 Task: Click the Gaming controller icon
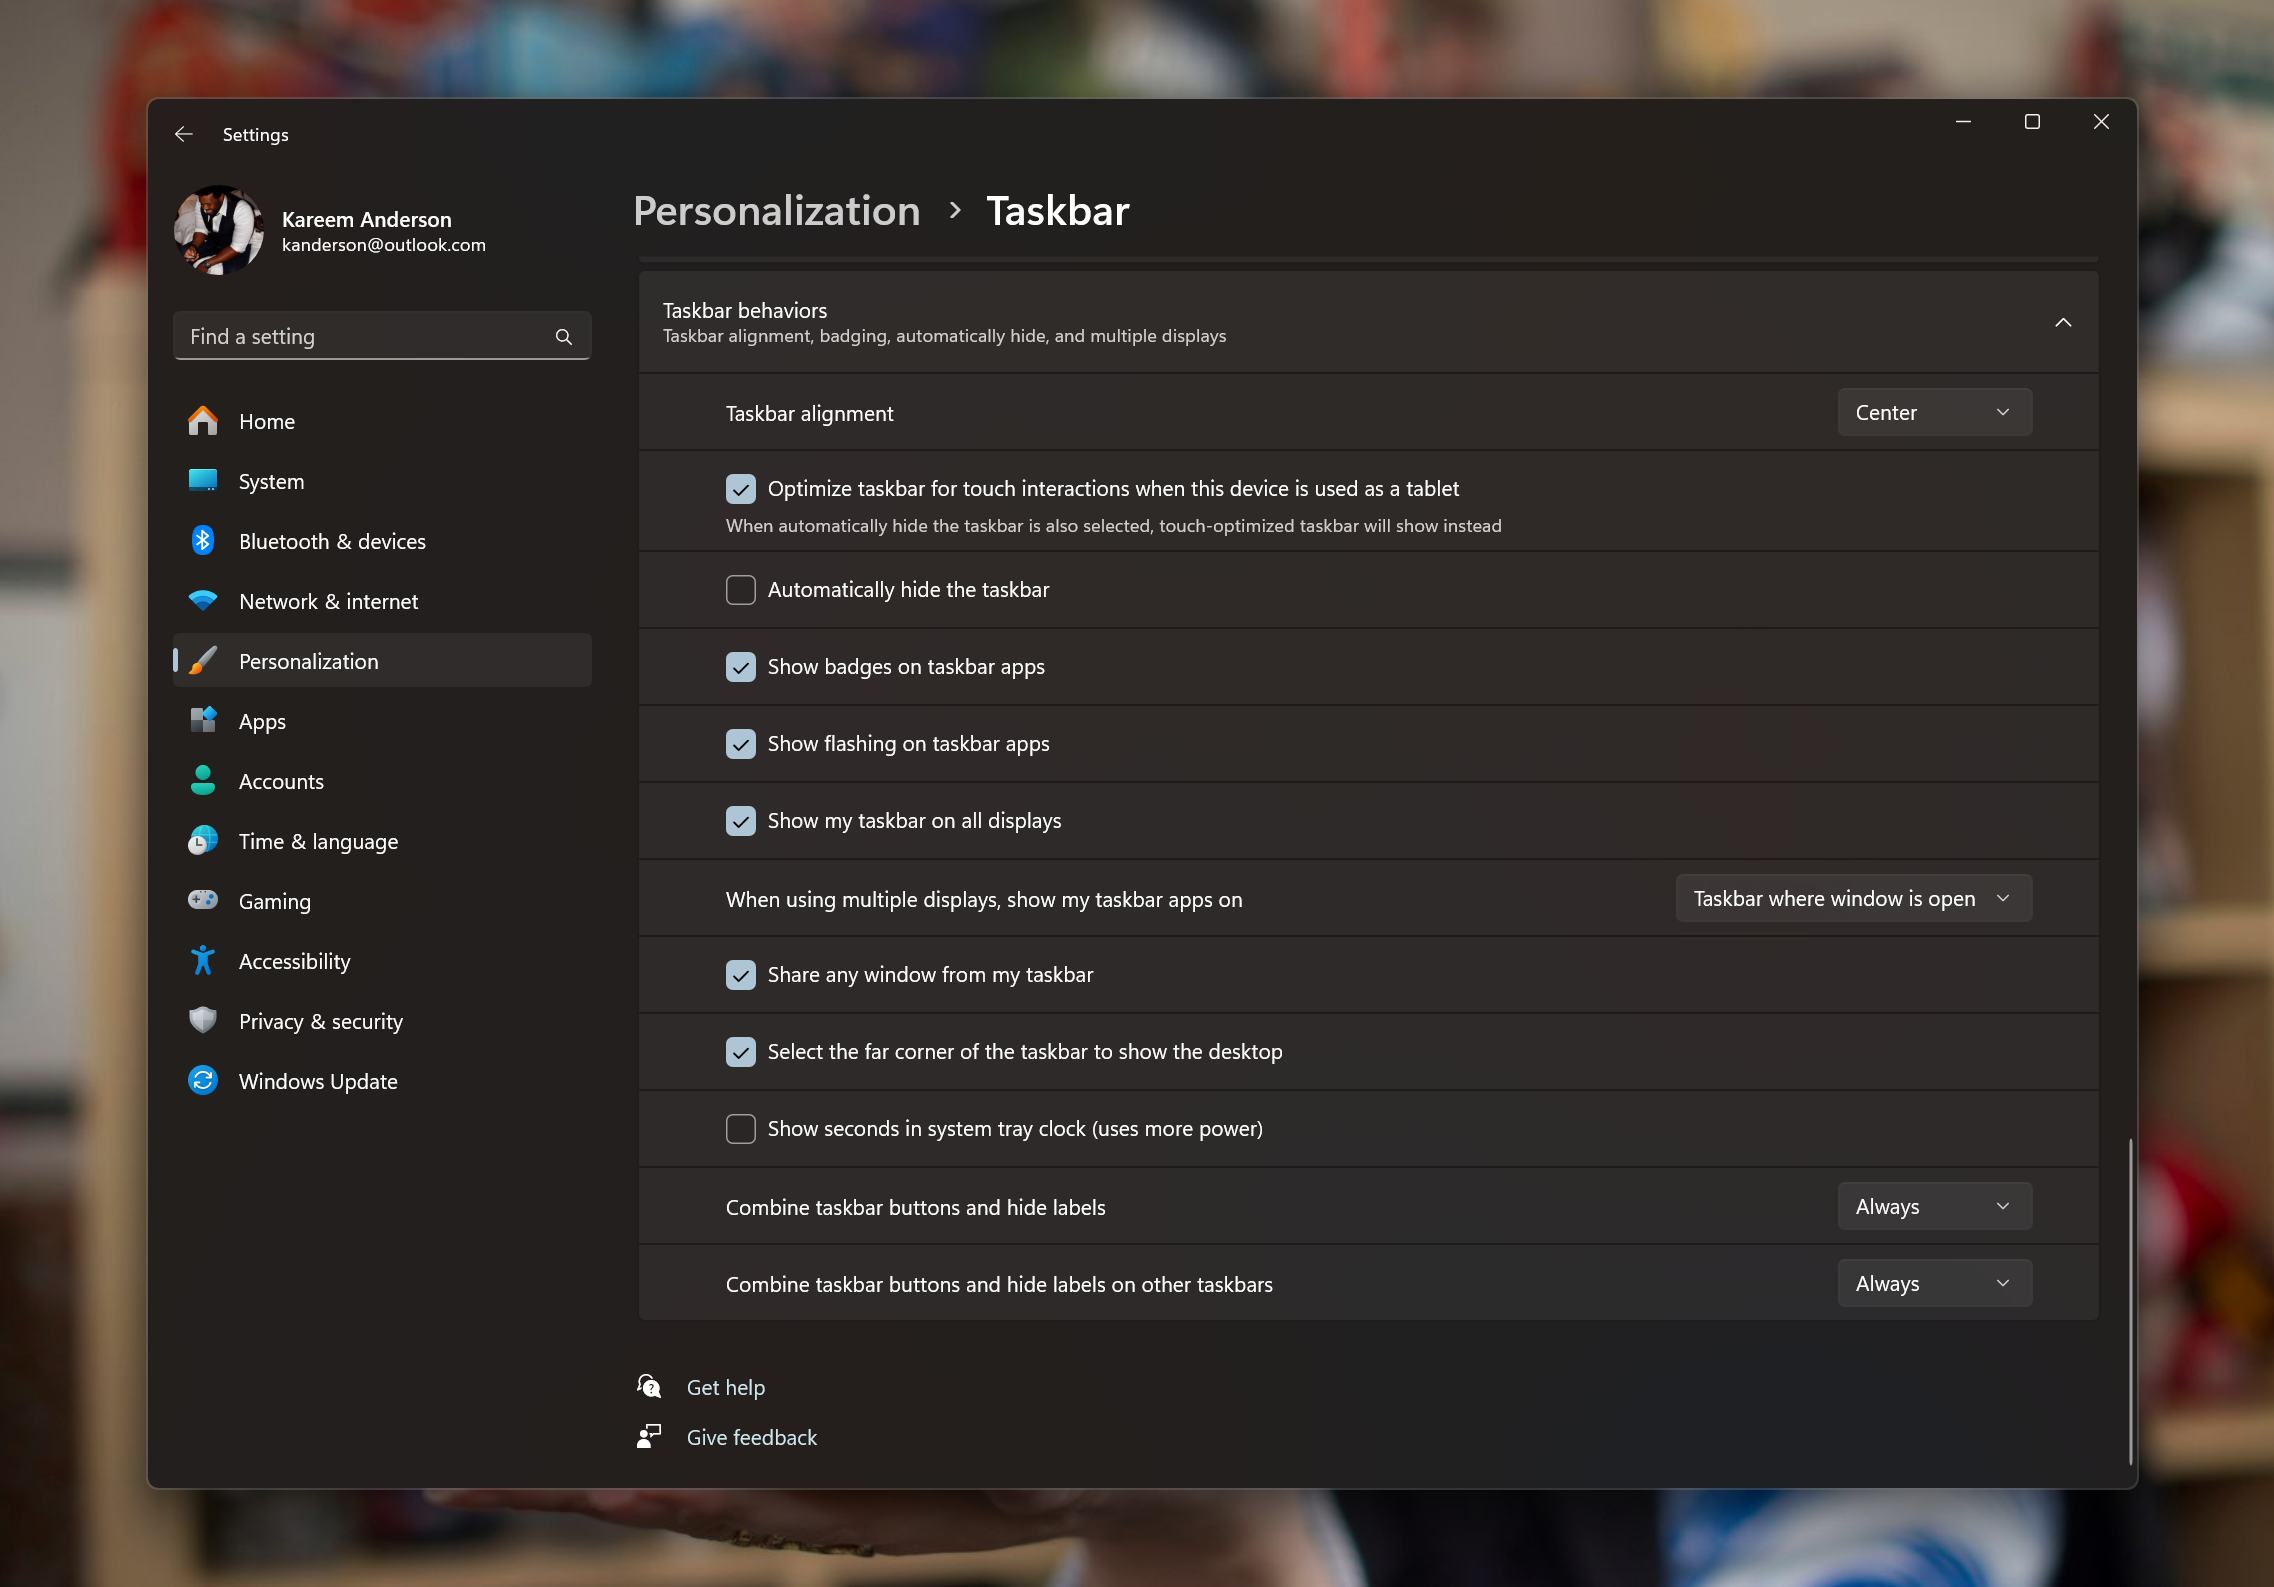pyautogui.click(x=203, y=900)
